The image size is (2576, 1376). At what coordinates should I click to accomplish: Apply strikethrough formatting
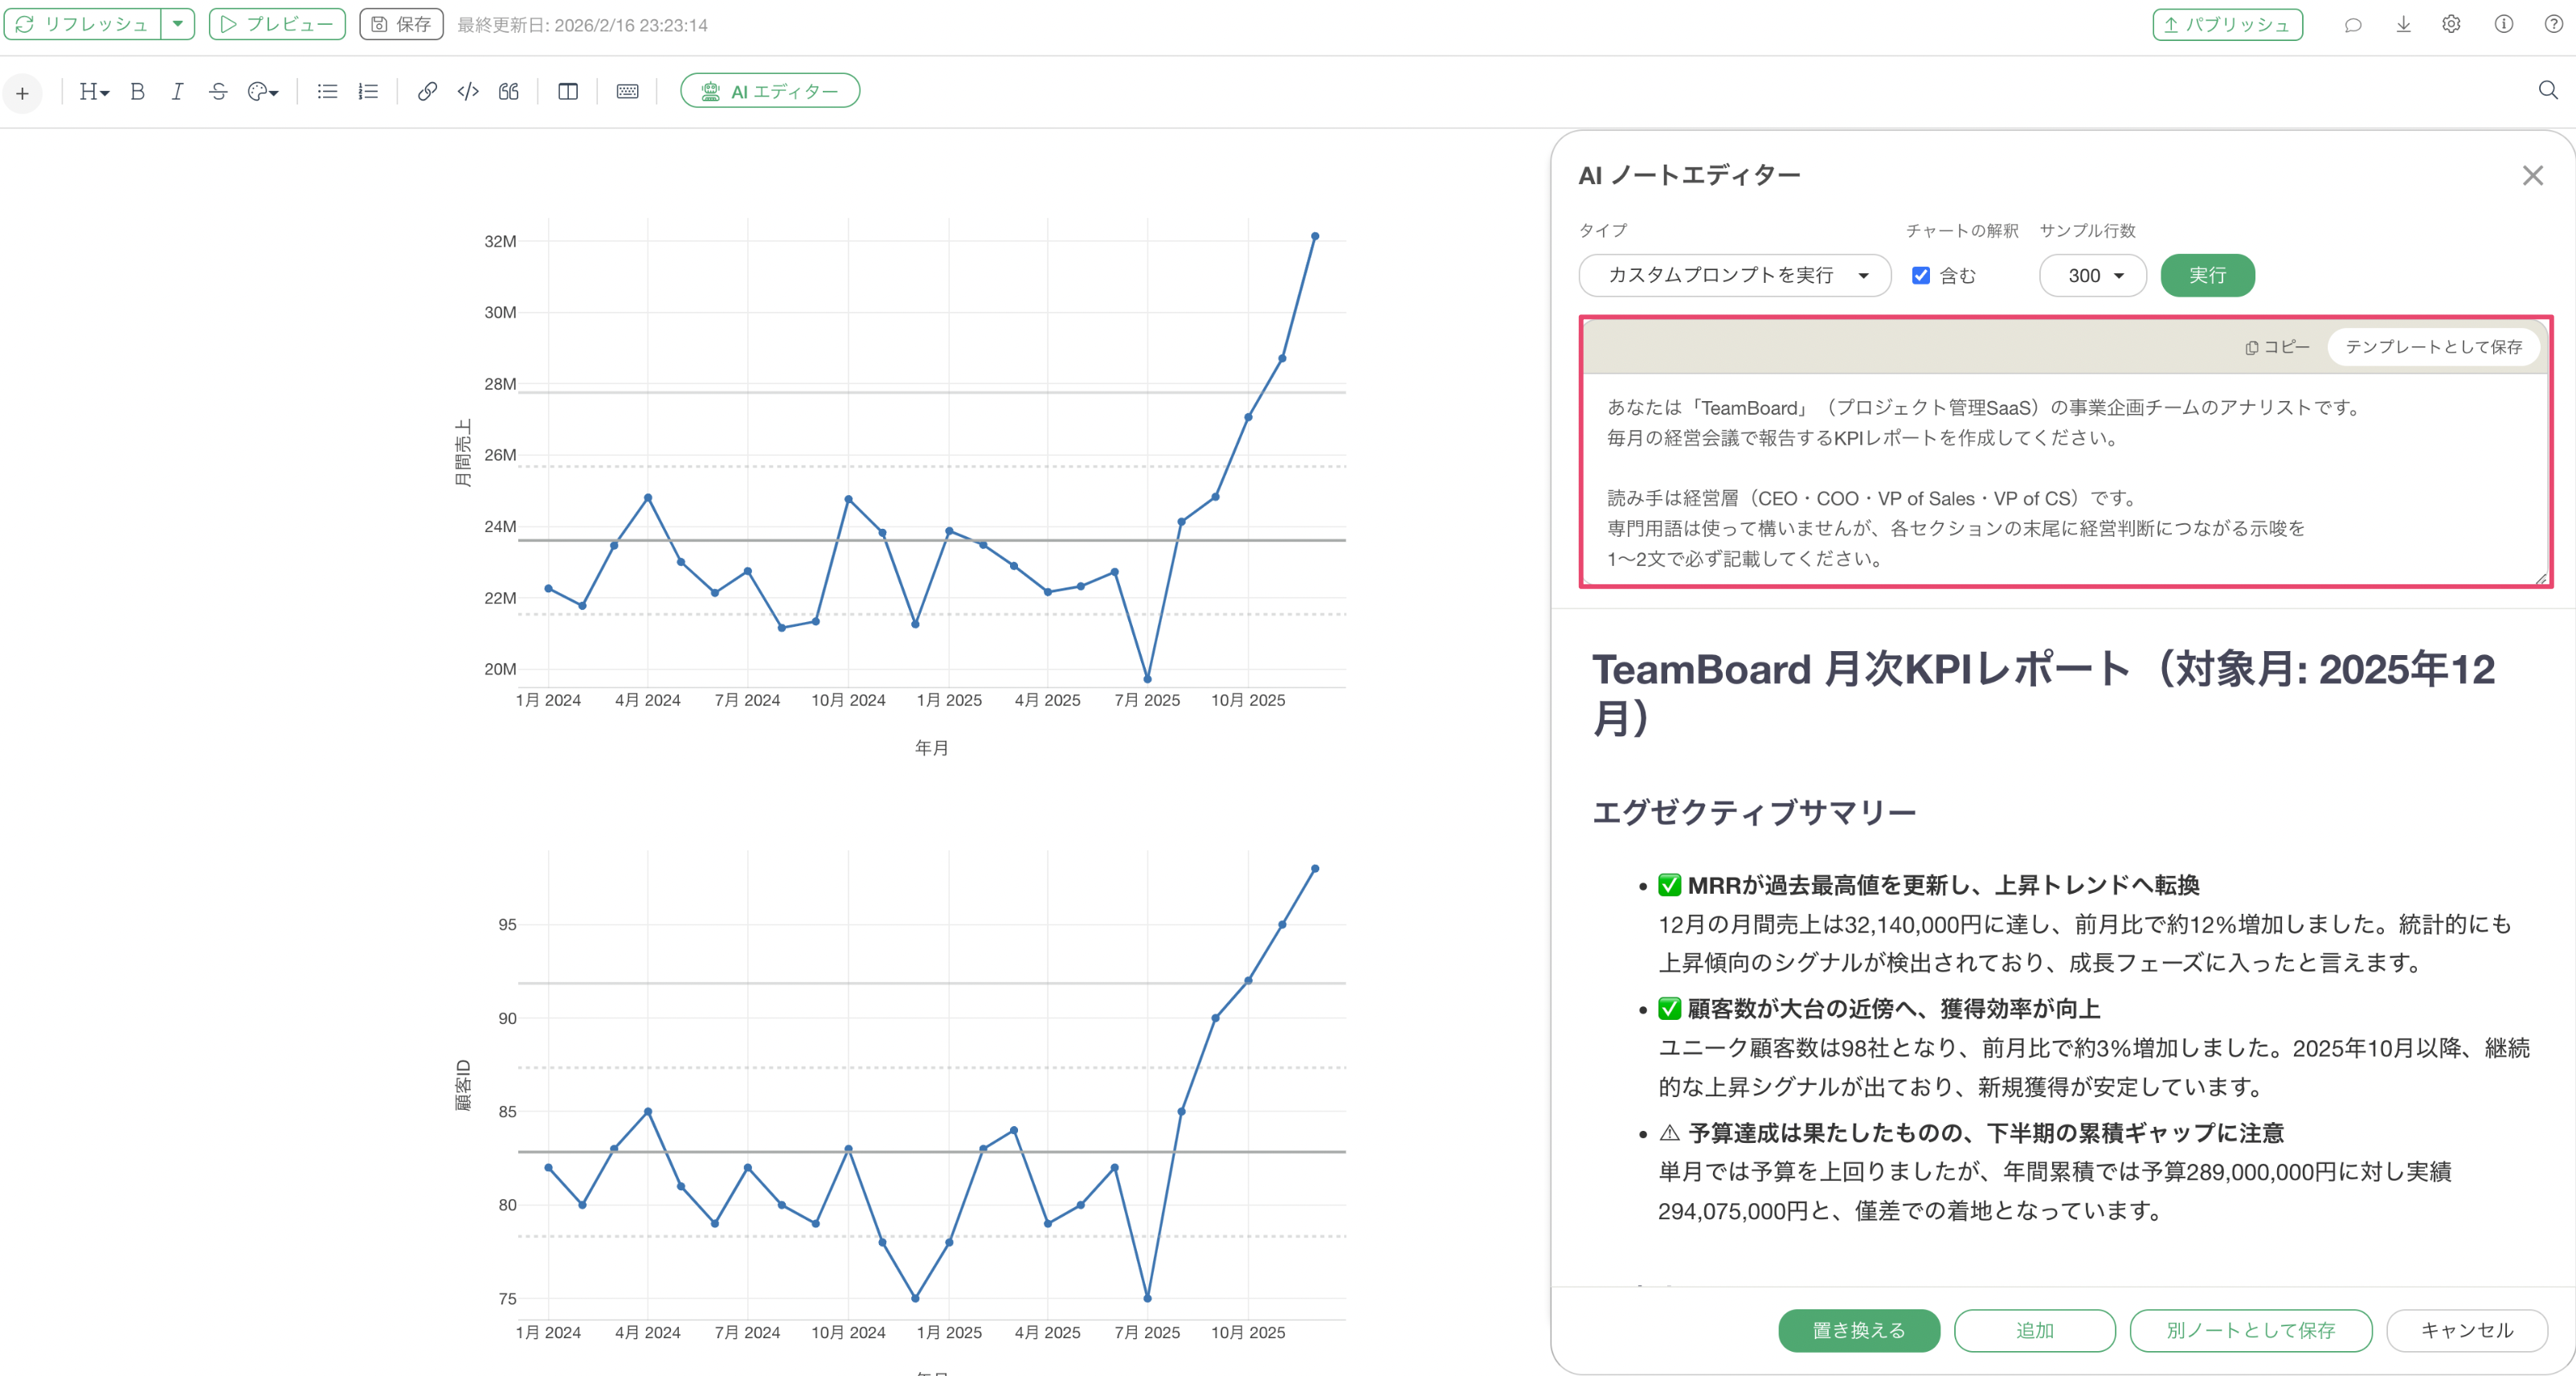click(x=218, y=92)
